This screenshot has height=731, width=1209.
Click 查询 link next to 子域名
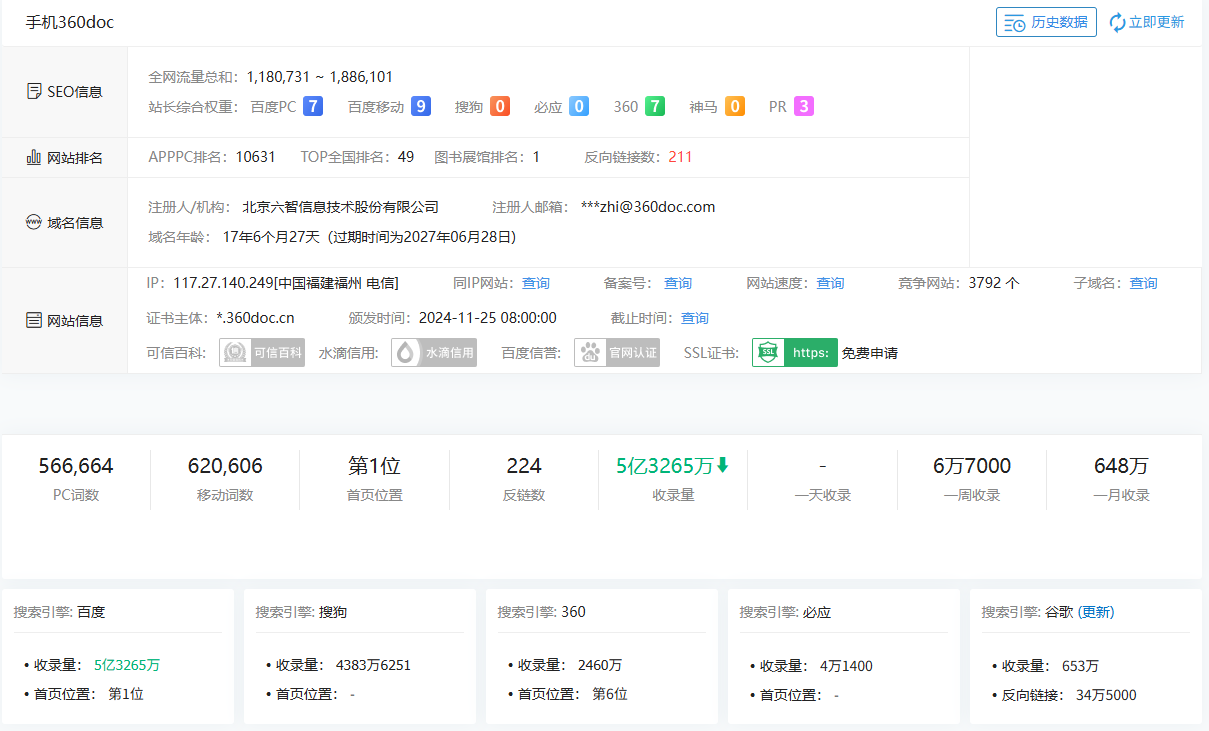pyautogui.click(x=1143, y=283)
